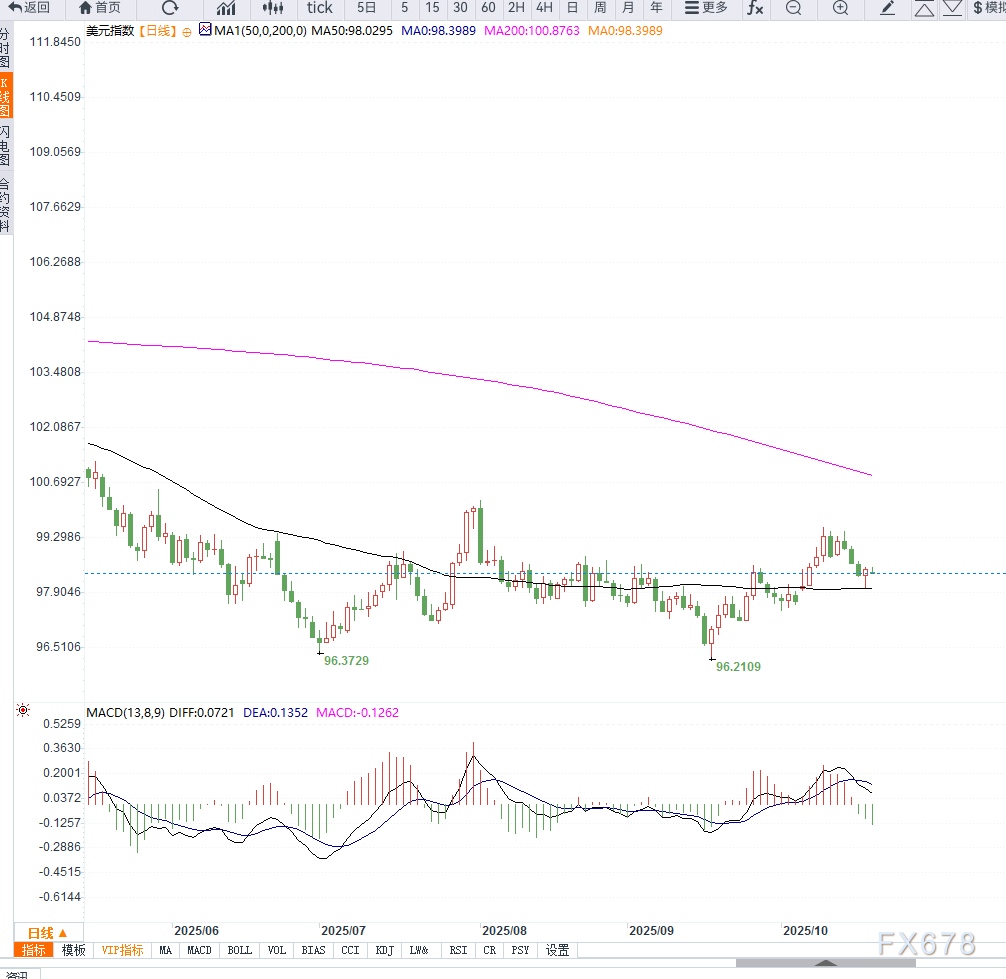Go to 首页 home page
1006x979 pixels.
point(99,8)
